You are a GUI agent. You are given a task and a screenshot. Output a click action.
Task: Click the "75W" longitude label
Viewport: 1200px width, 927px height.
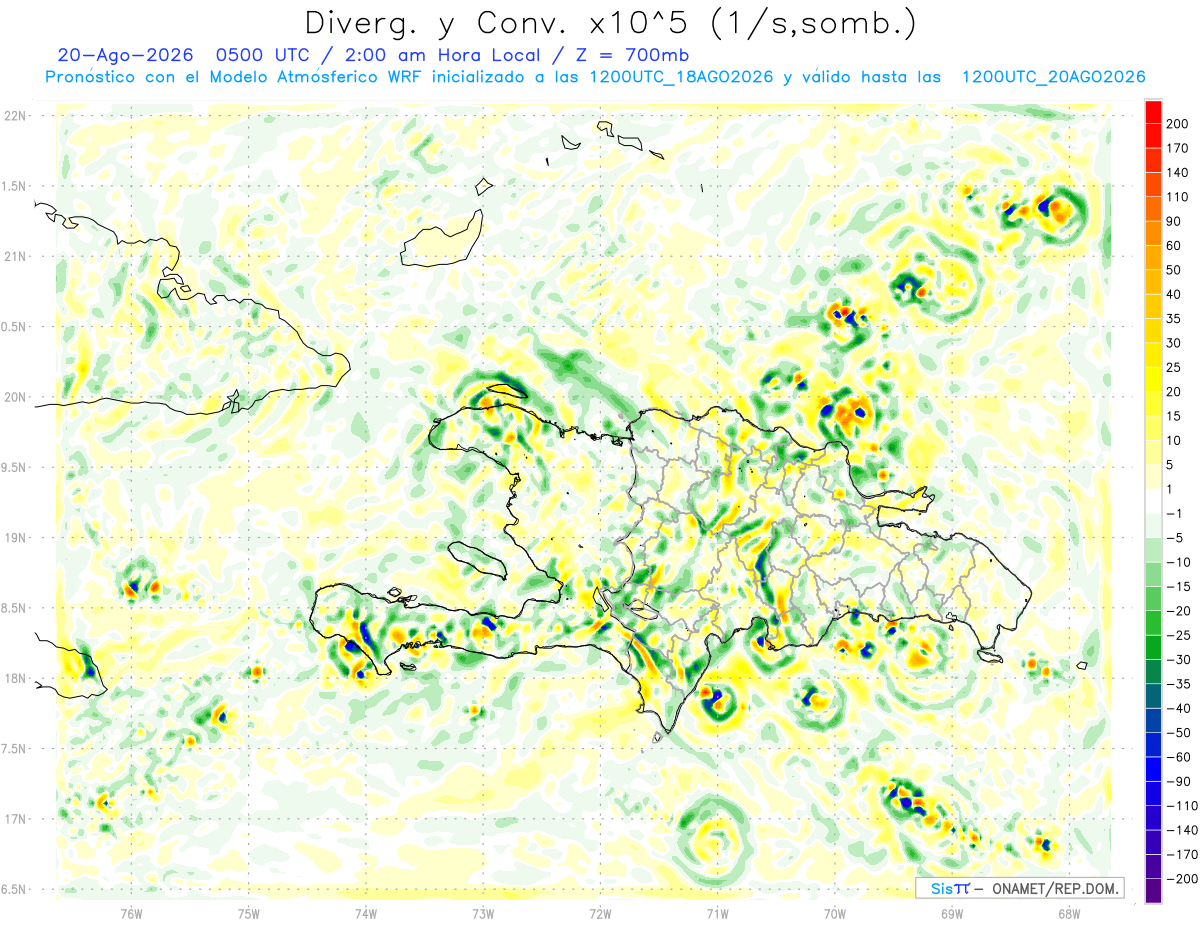coord(249,914)
